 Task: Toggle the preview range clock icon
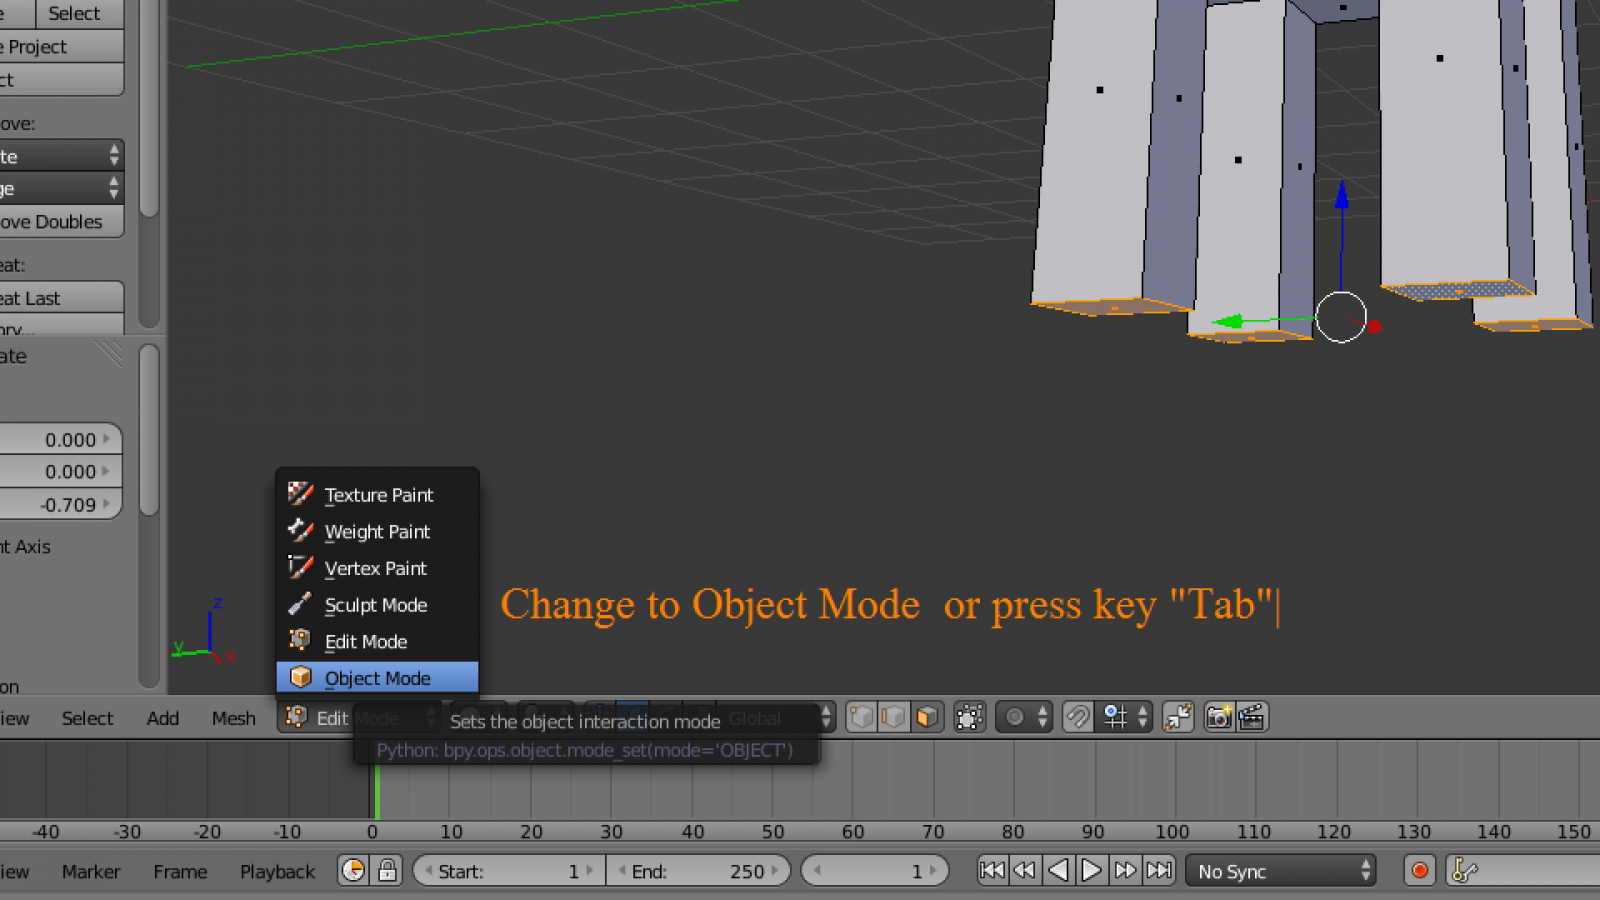click(353, 871)
